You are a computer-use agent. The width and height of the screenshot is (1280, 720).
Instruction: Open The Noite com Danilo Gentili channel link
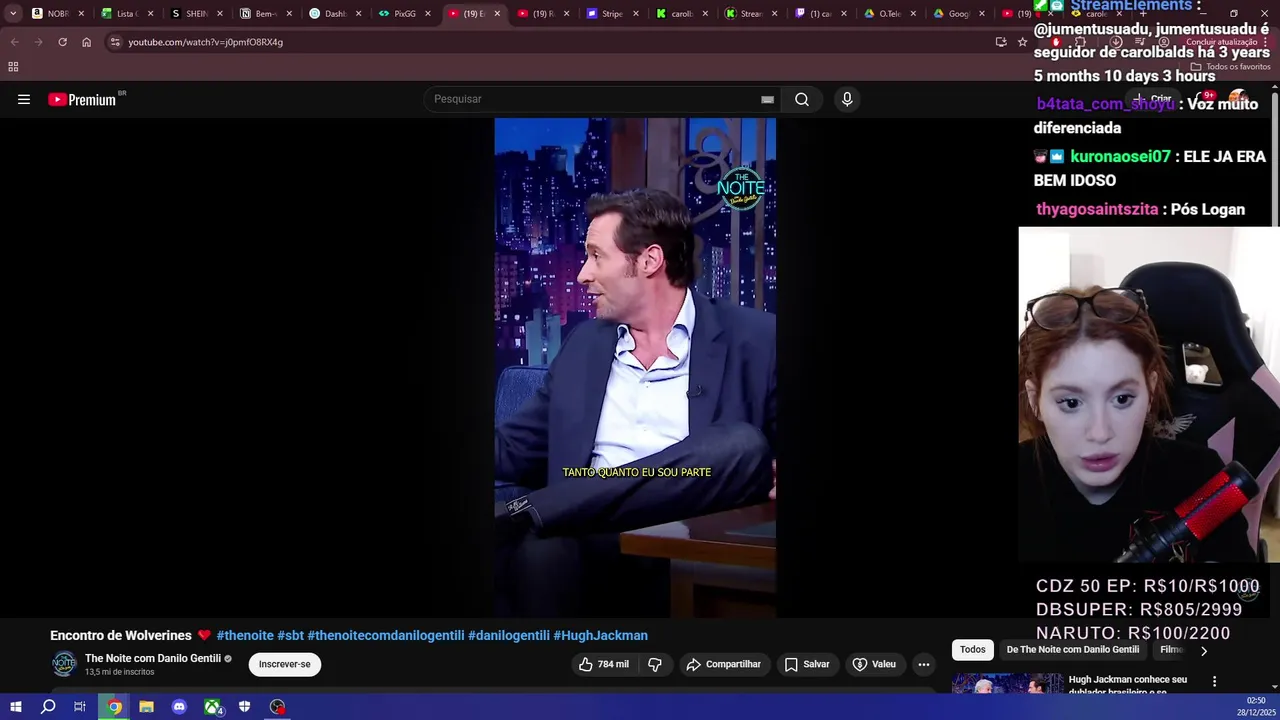tap(153, 659)
